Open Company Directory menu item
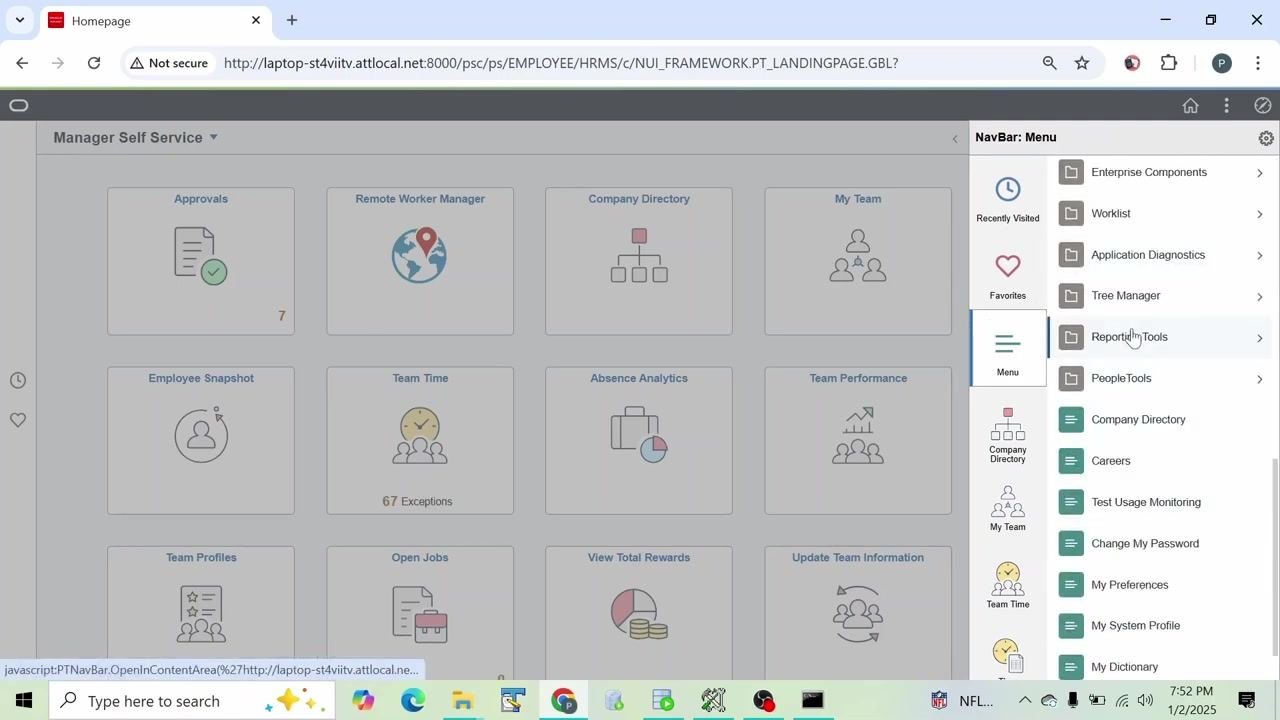Viewport: 1280px width, 720px height. [1160, 420]
